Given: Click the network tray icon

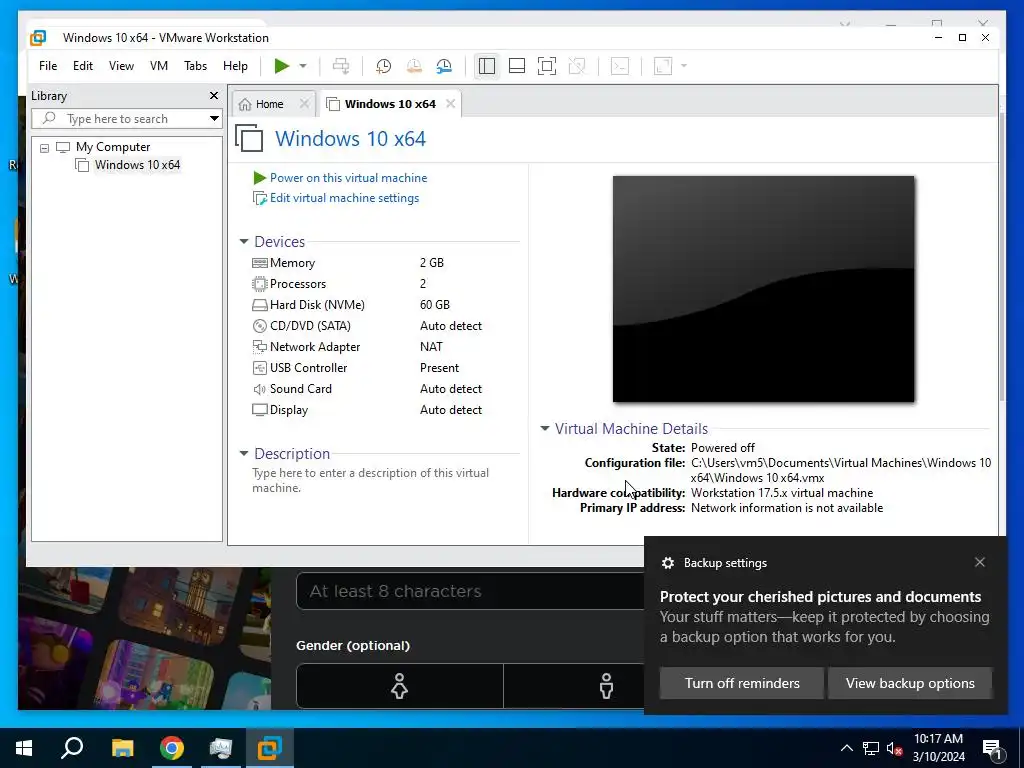Looking at the screenshot, I should click(x=871, y=748).
